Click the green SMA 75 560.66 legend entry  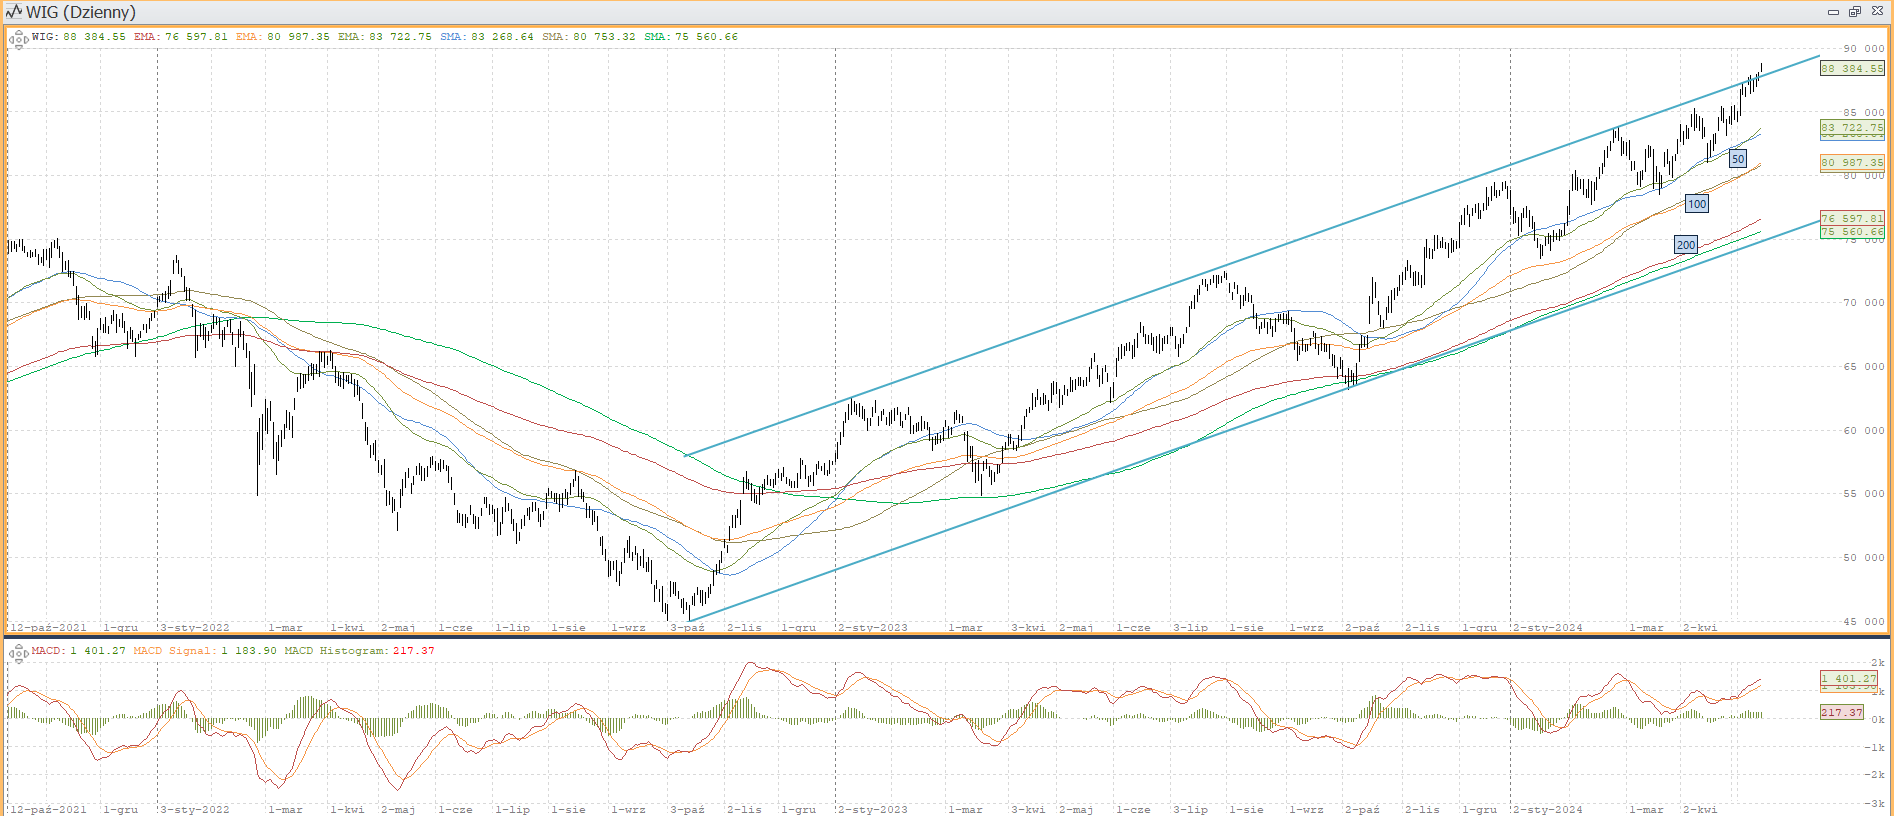tap(690, 37)
